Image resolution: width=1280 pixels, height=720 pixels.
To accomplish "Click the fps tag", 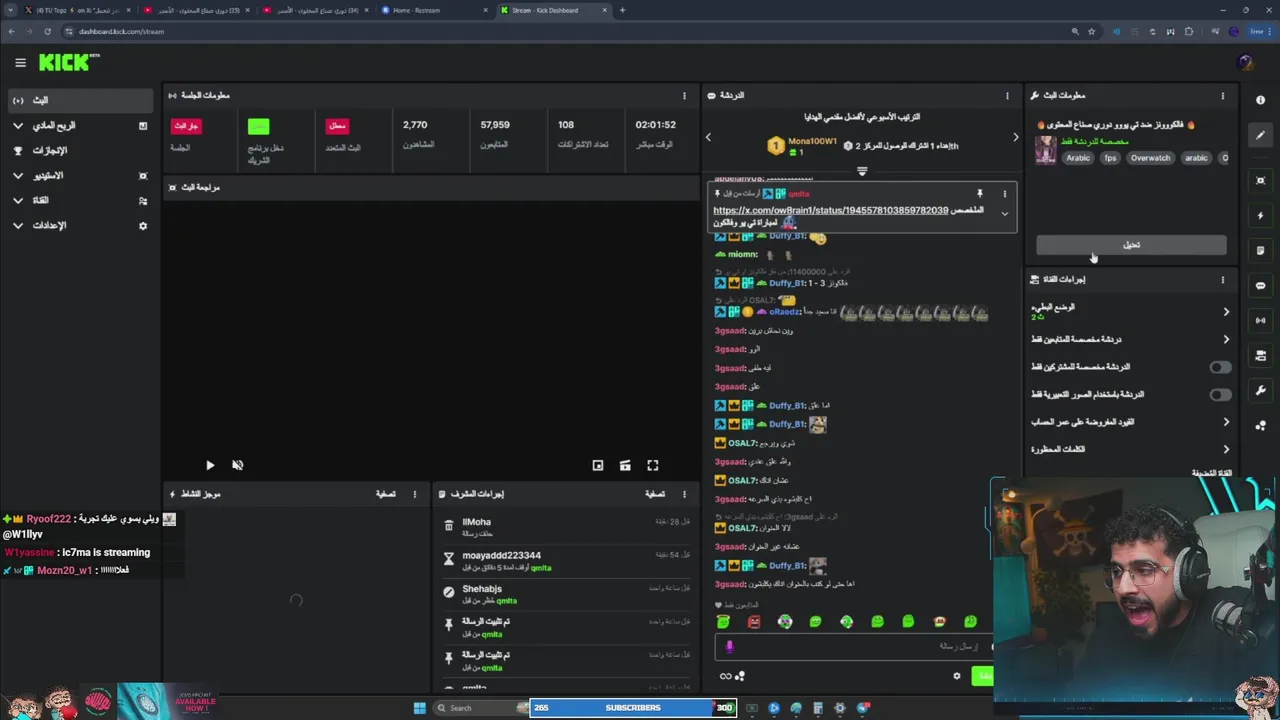I will (x=1110, y=158).
